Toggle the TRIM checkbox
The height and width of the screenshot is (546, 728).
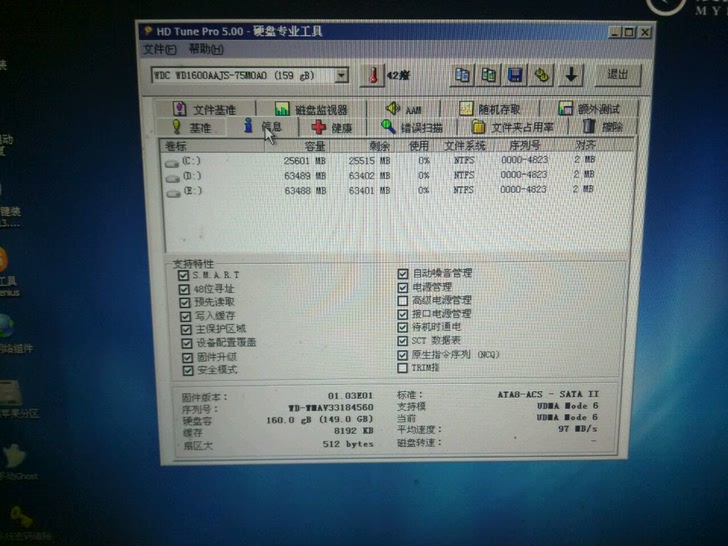click(403, 368)
